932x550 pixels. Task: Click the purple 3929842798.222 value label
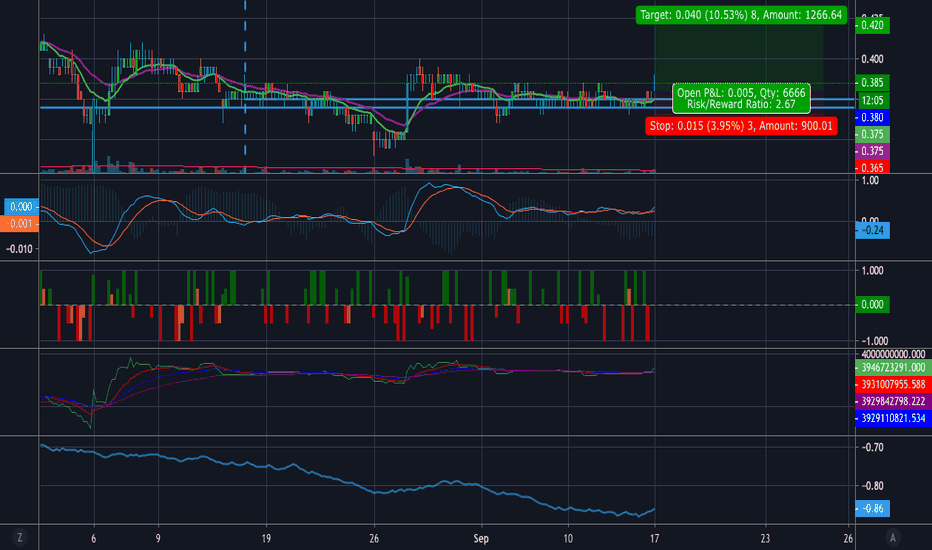pyautogui.click(x=893, y=401)
